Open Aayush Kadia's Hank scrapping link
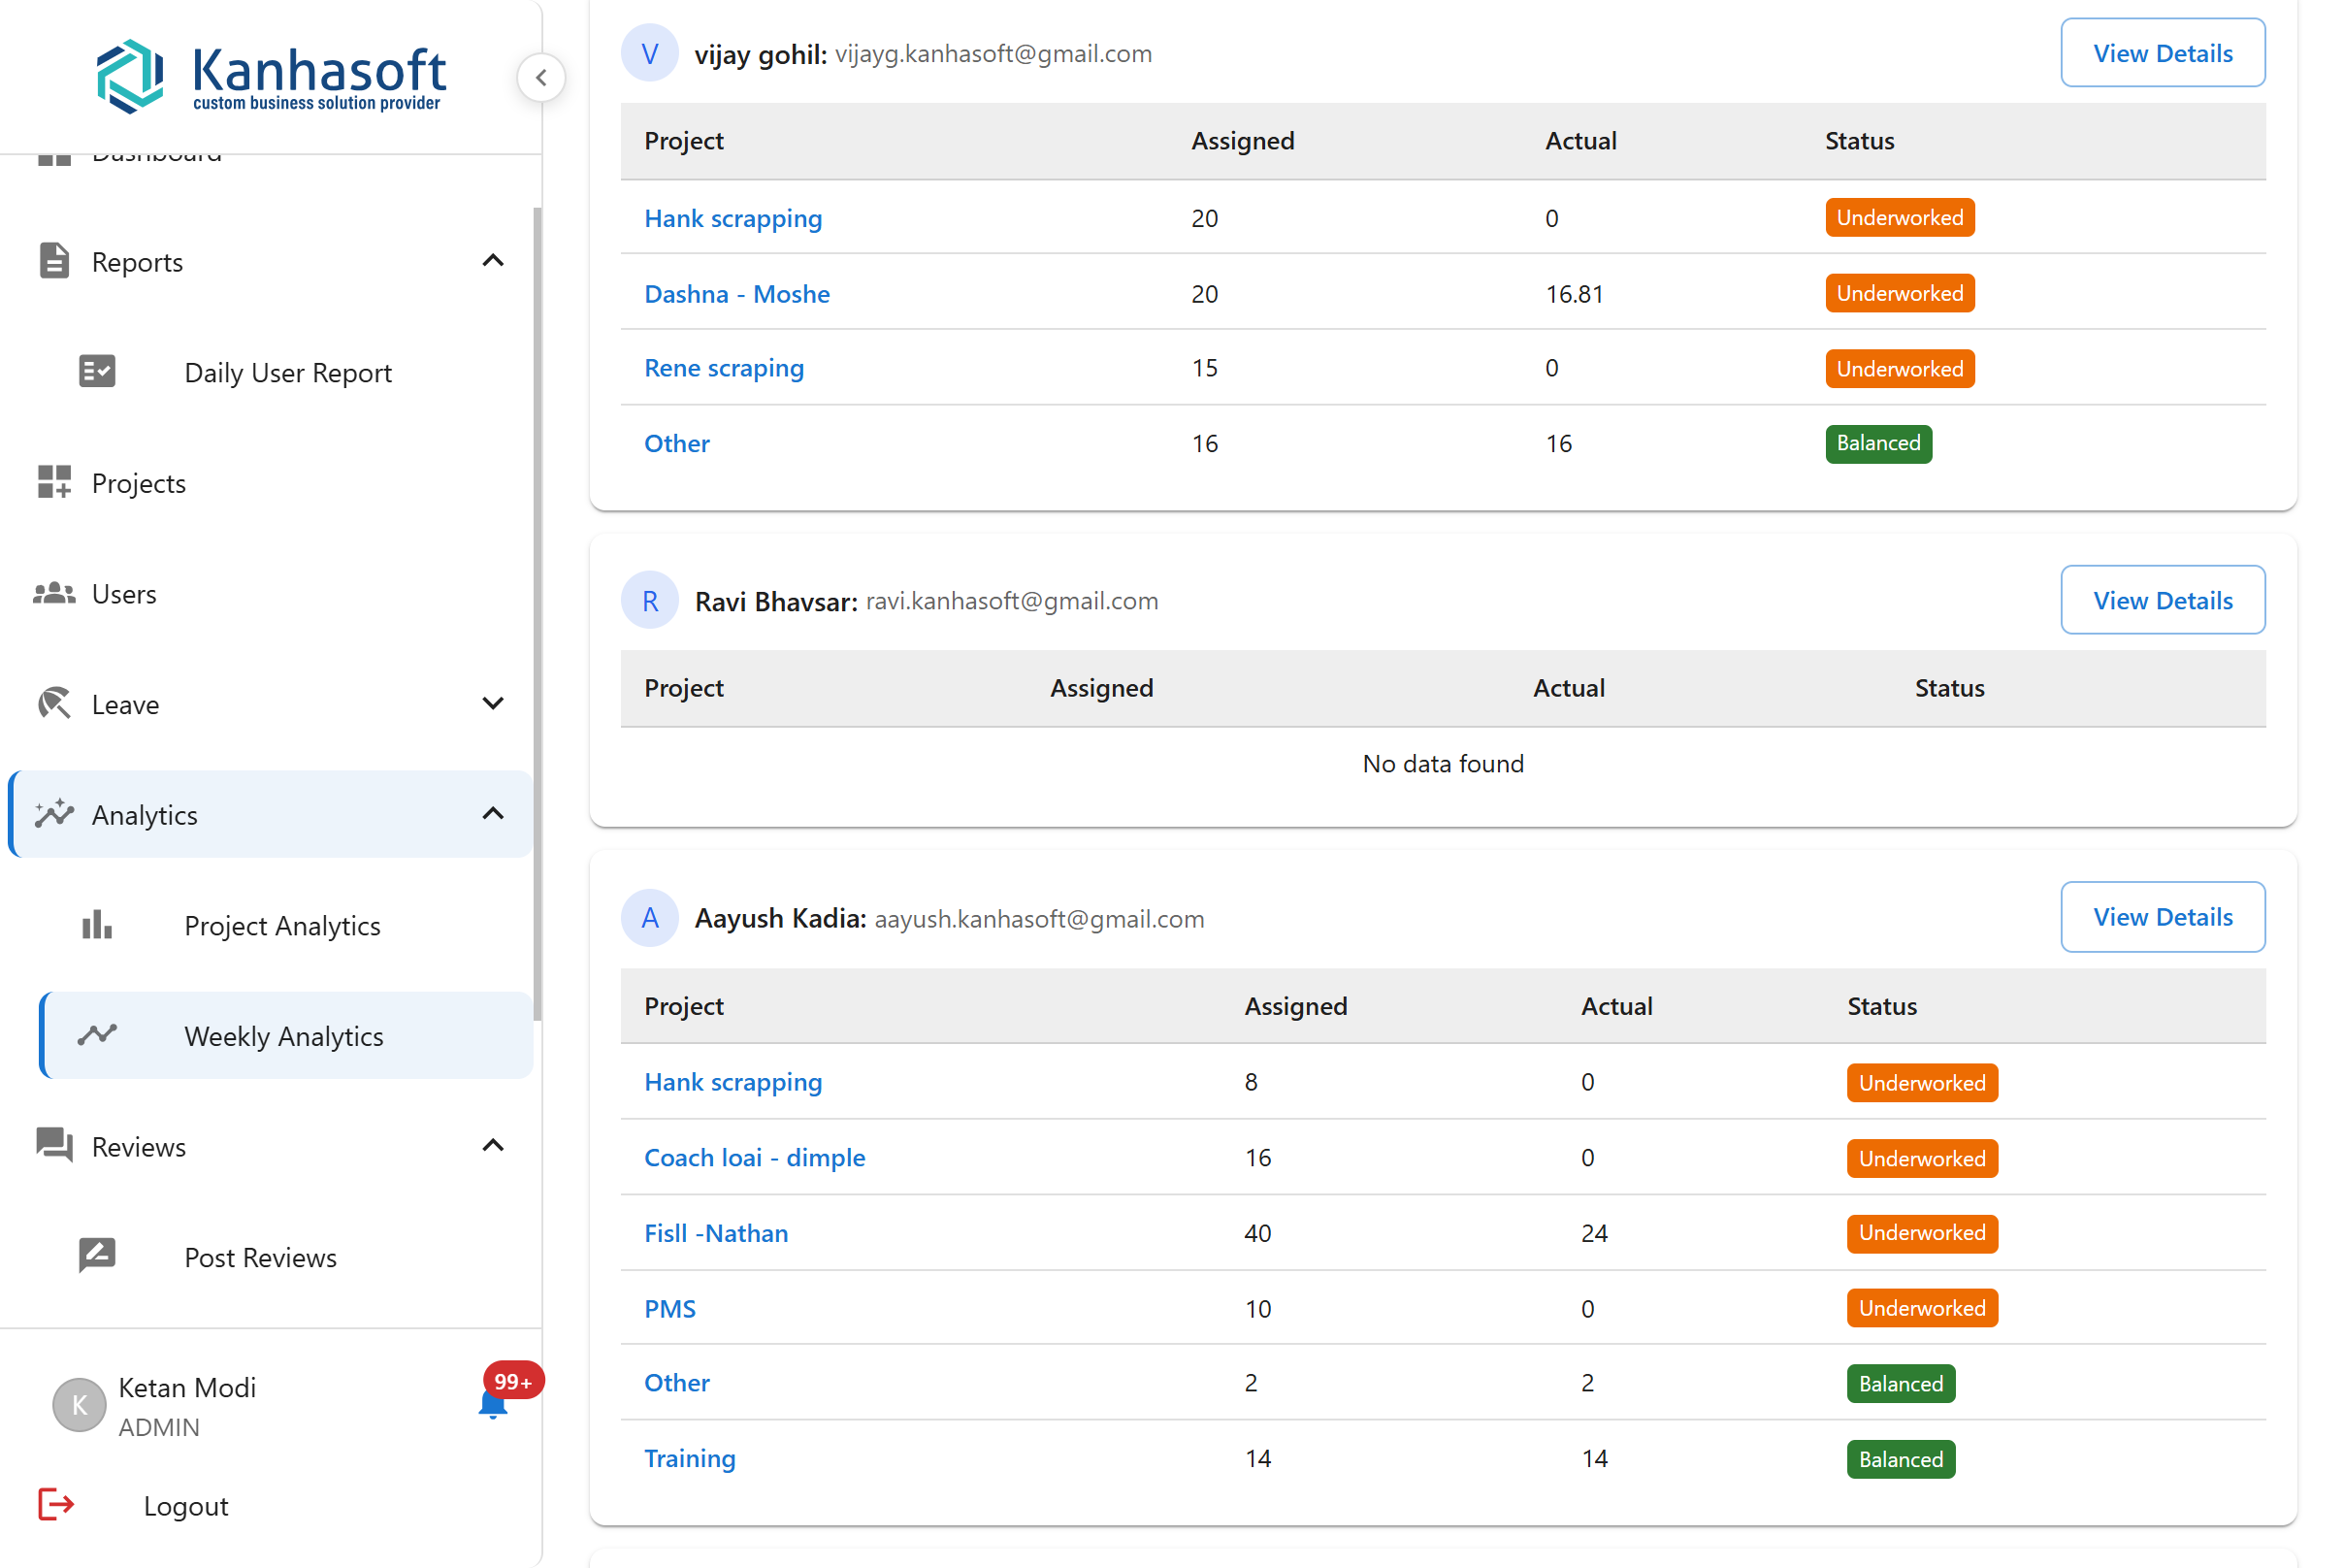 pos(733,1081)
